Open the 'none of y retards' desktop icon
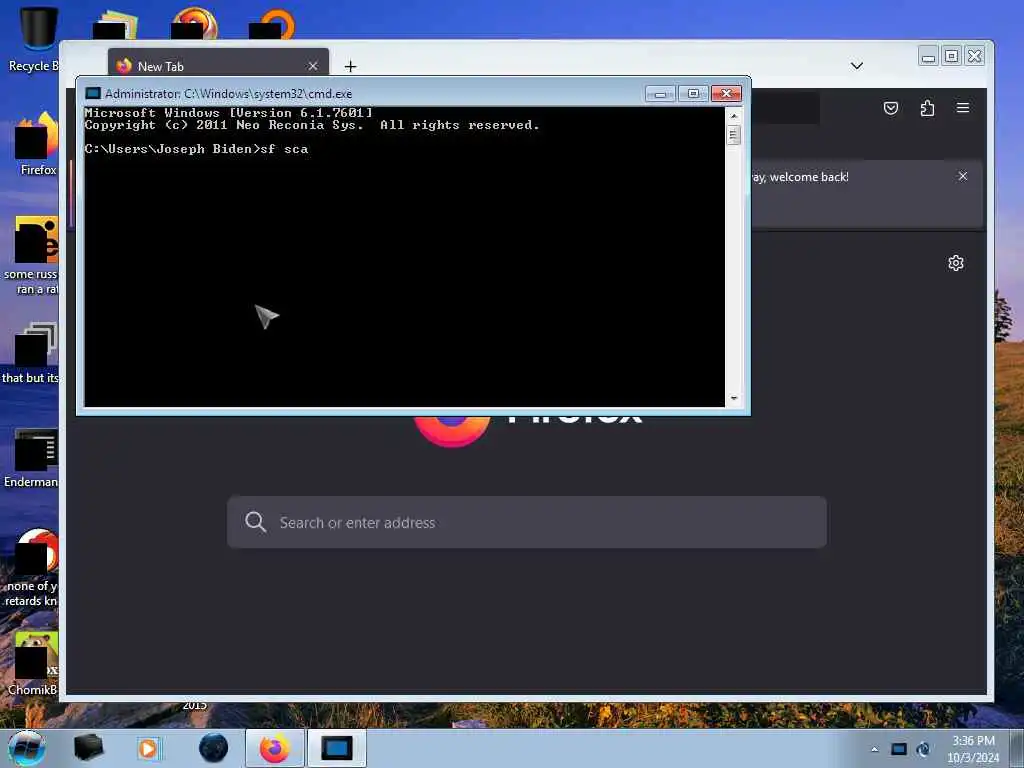The image size is (1024, 768). point(31,568)
